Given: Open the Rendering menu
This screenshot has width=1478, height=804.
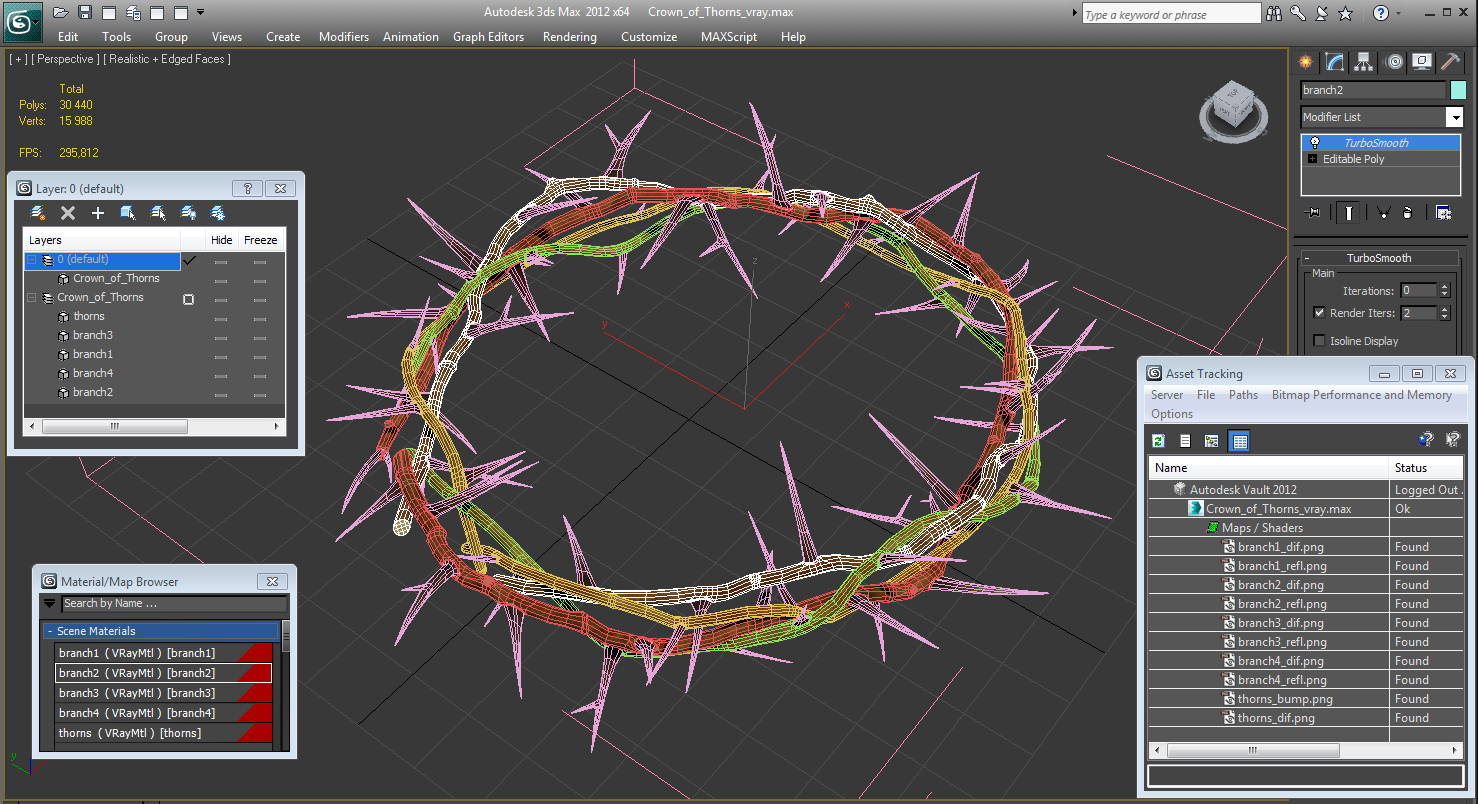Looking at the screenshot, I should click(x=570, y=37).
